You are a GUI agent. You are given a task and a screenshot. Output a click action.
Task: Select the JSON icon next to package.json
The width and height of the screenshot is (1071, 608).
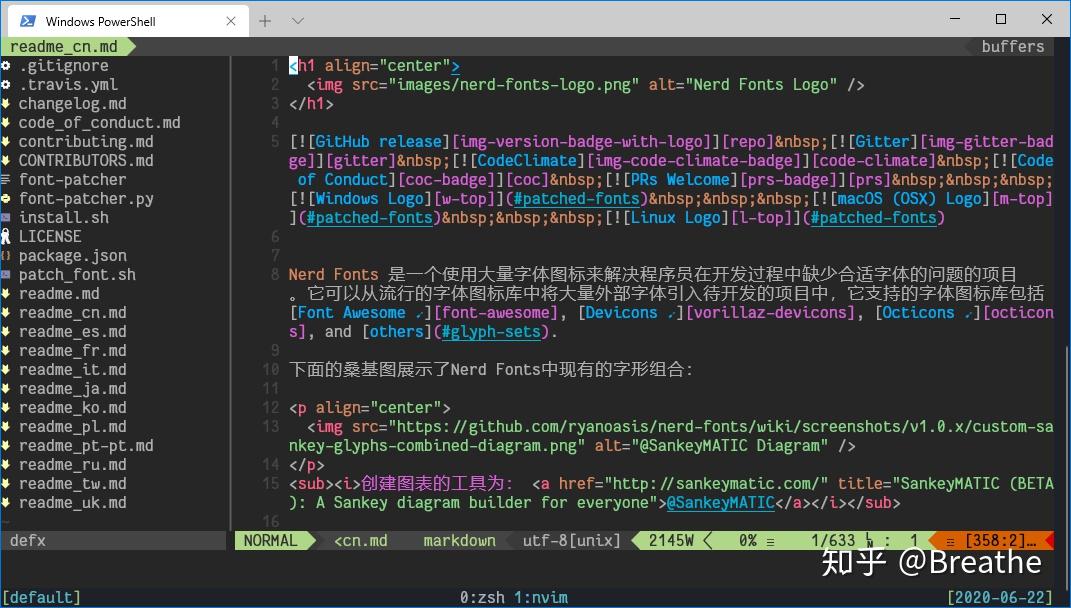(x=8, y=255)
